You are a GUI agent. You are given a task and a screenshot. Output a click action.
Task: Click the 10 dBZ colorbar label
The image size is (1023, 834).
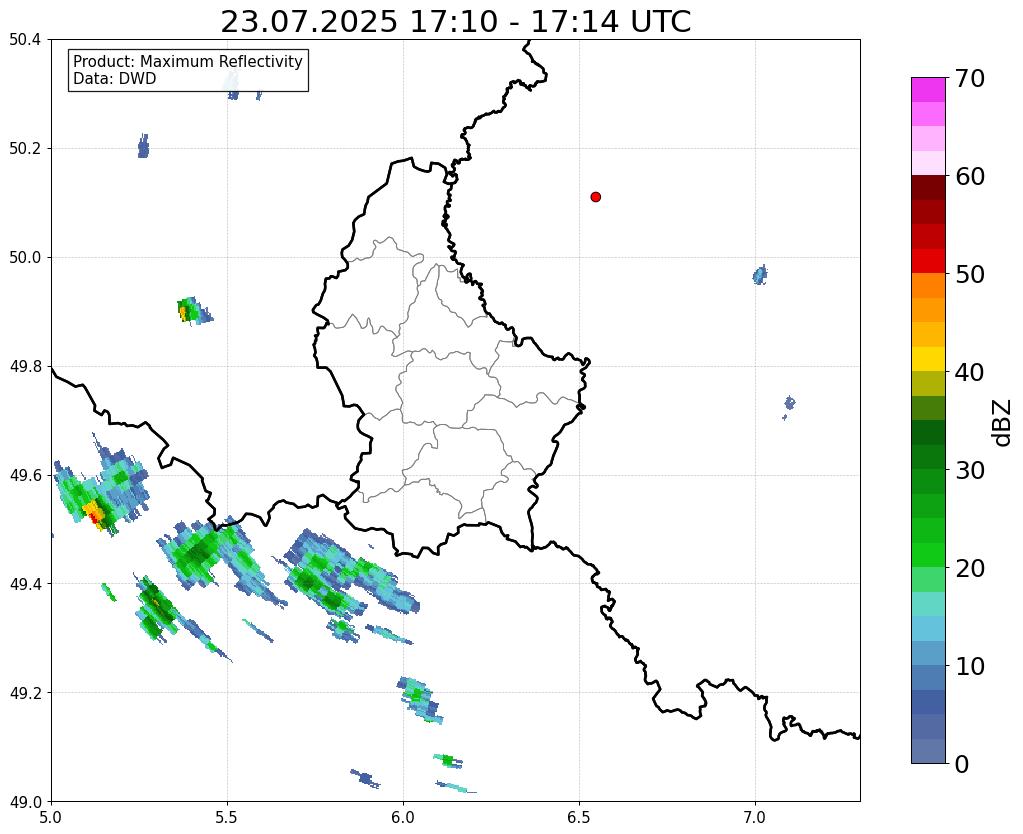[x=969, y=666]
